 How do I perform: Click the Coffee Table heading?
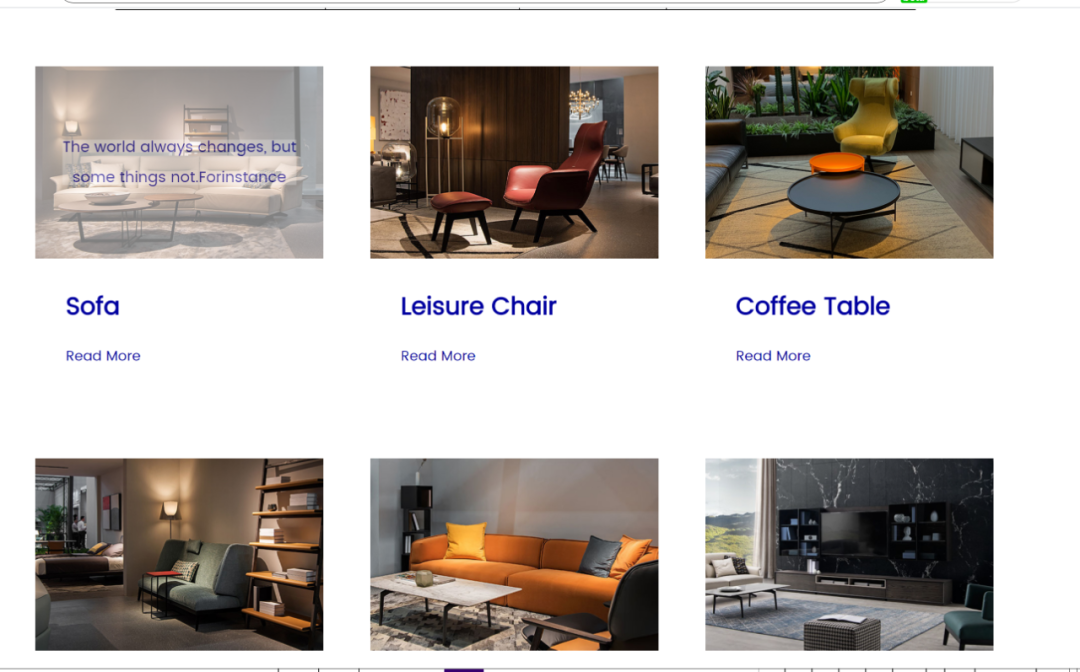[x=813, y=306]
